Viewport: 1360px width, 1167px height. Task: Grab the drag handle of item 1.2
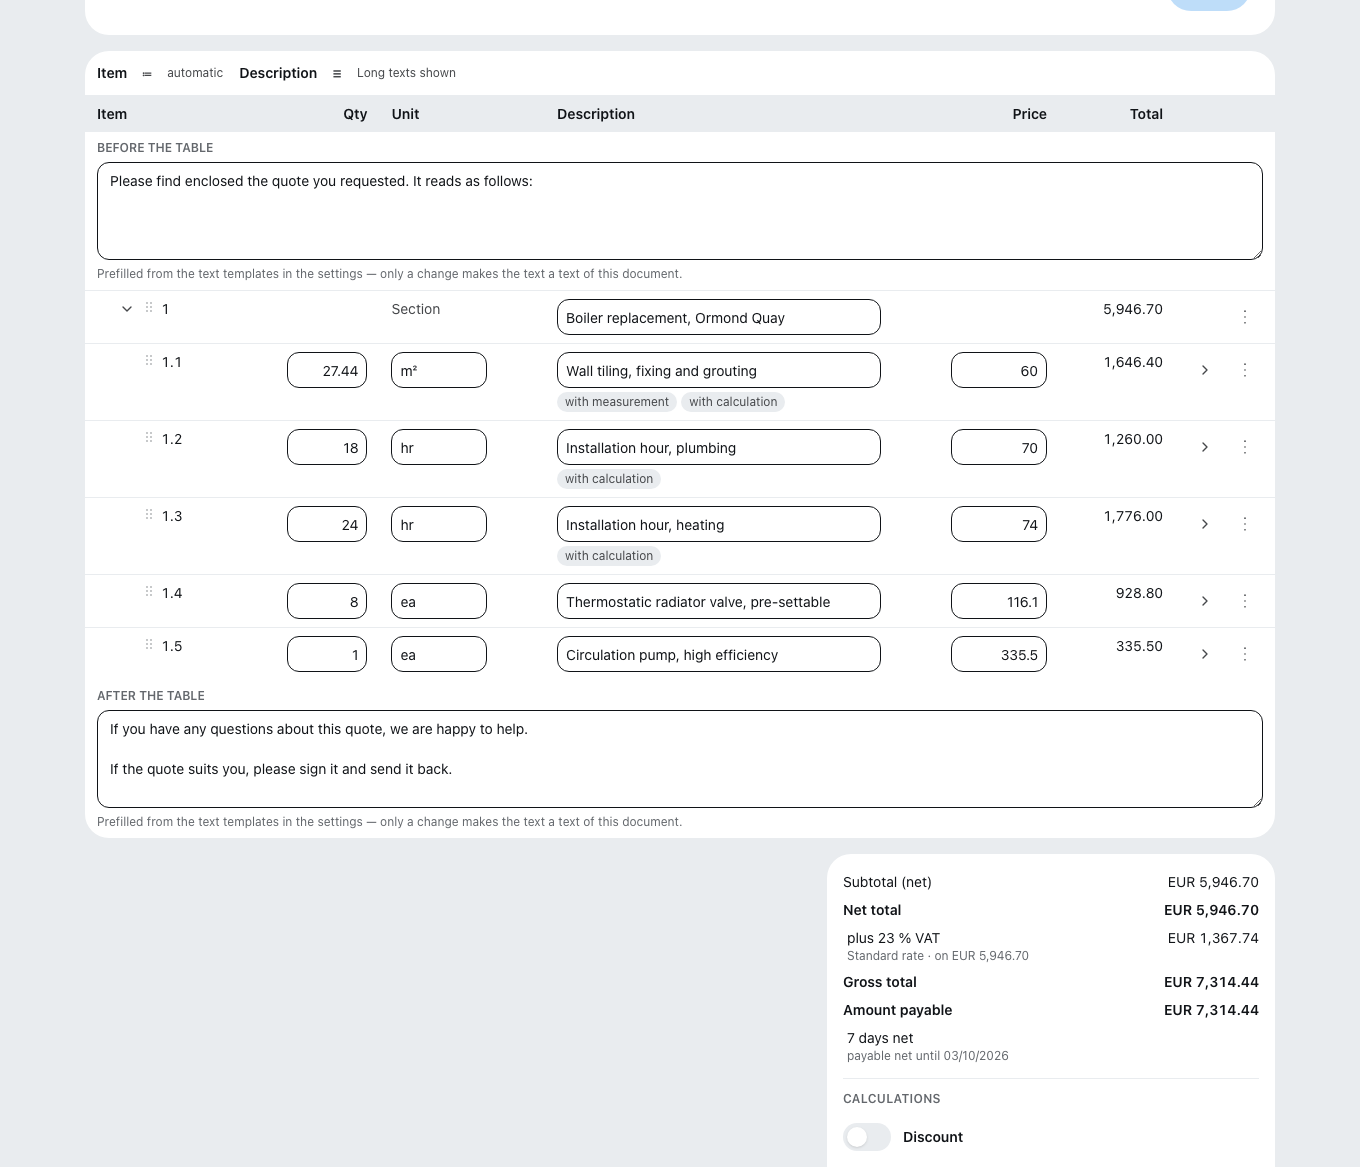149,438
